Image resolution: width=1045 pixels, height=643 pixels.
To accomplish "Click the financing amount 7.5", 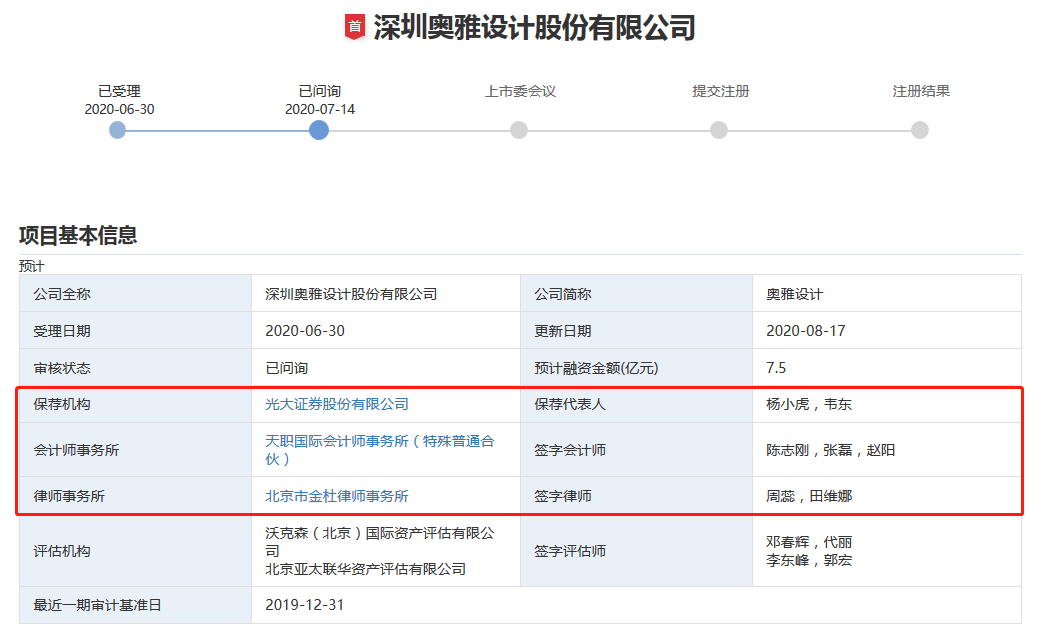I will (x=776, y=368).
